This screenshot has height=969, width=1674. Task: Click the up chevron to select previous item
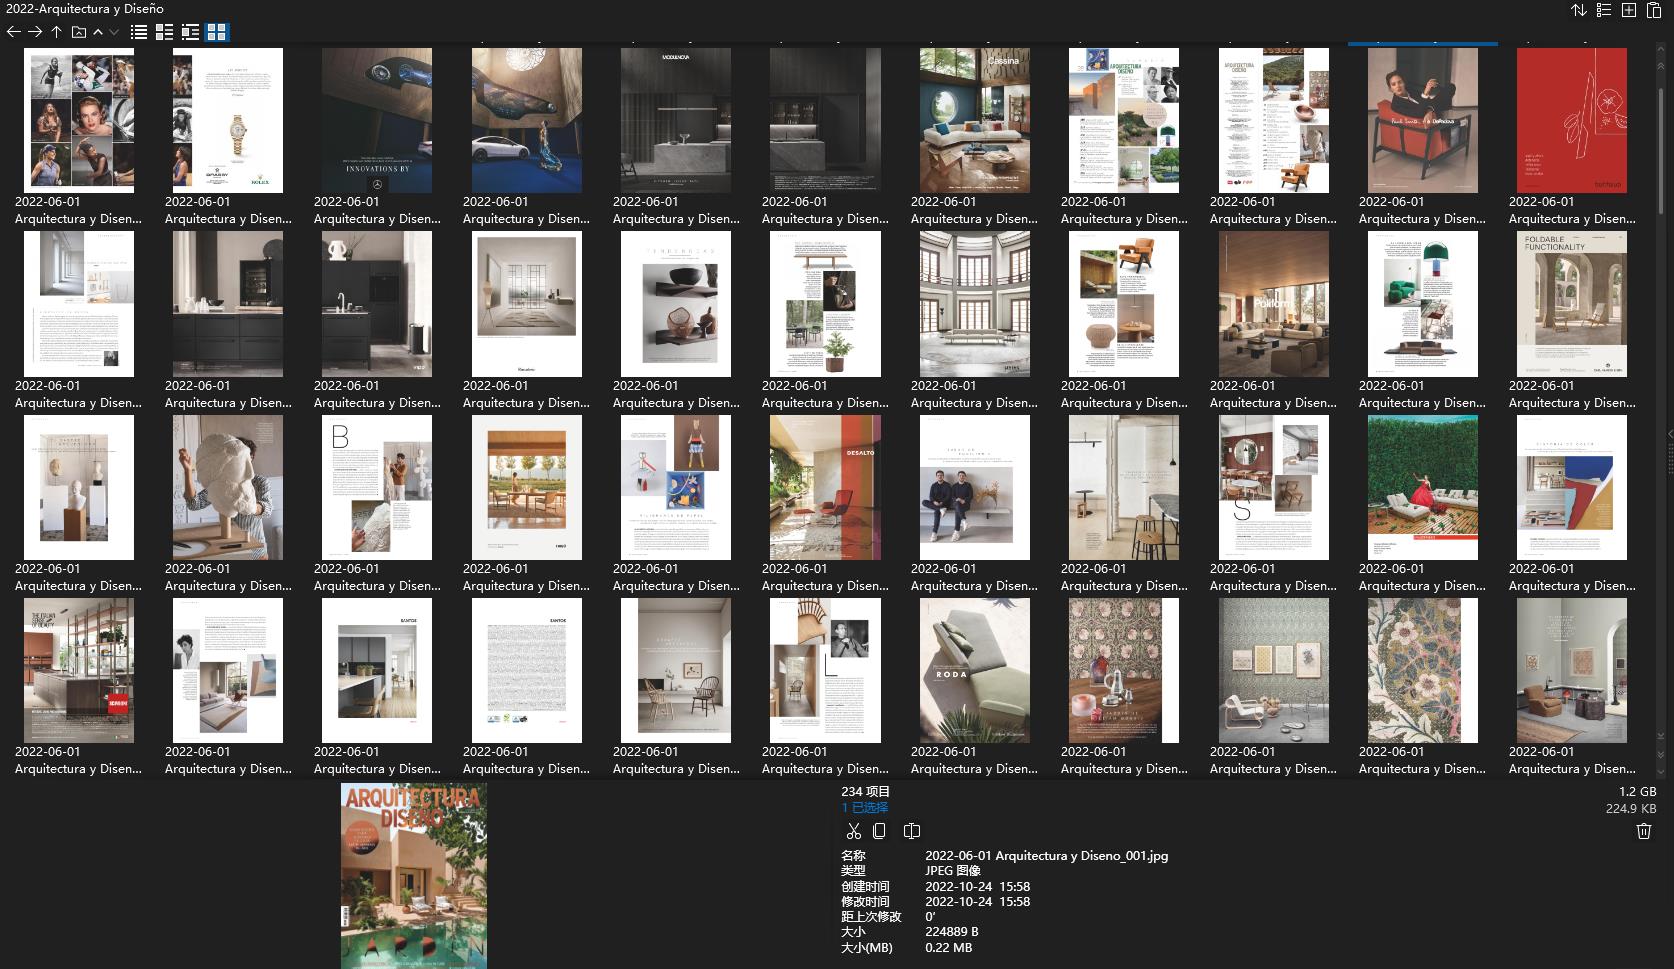click(97, 31)
